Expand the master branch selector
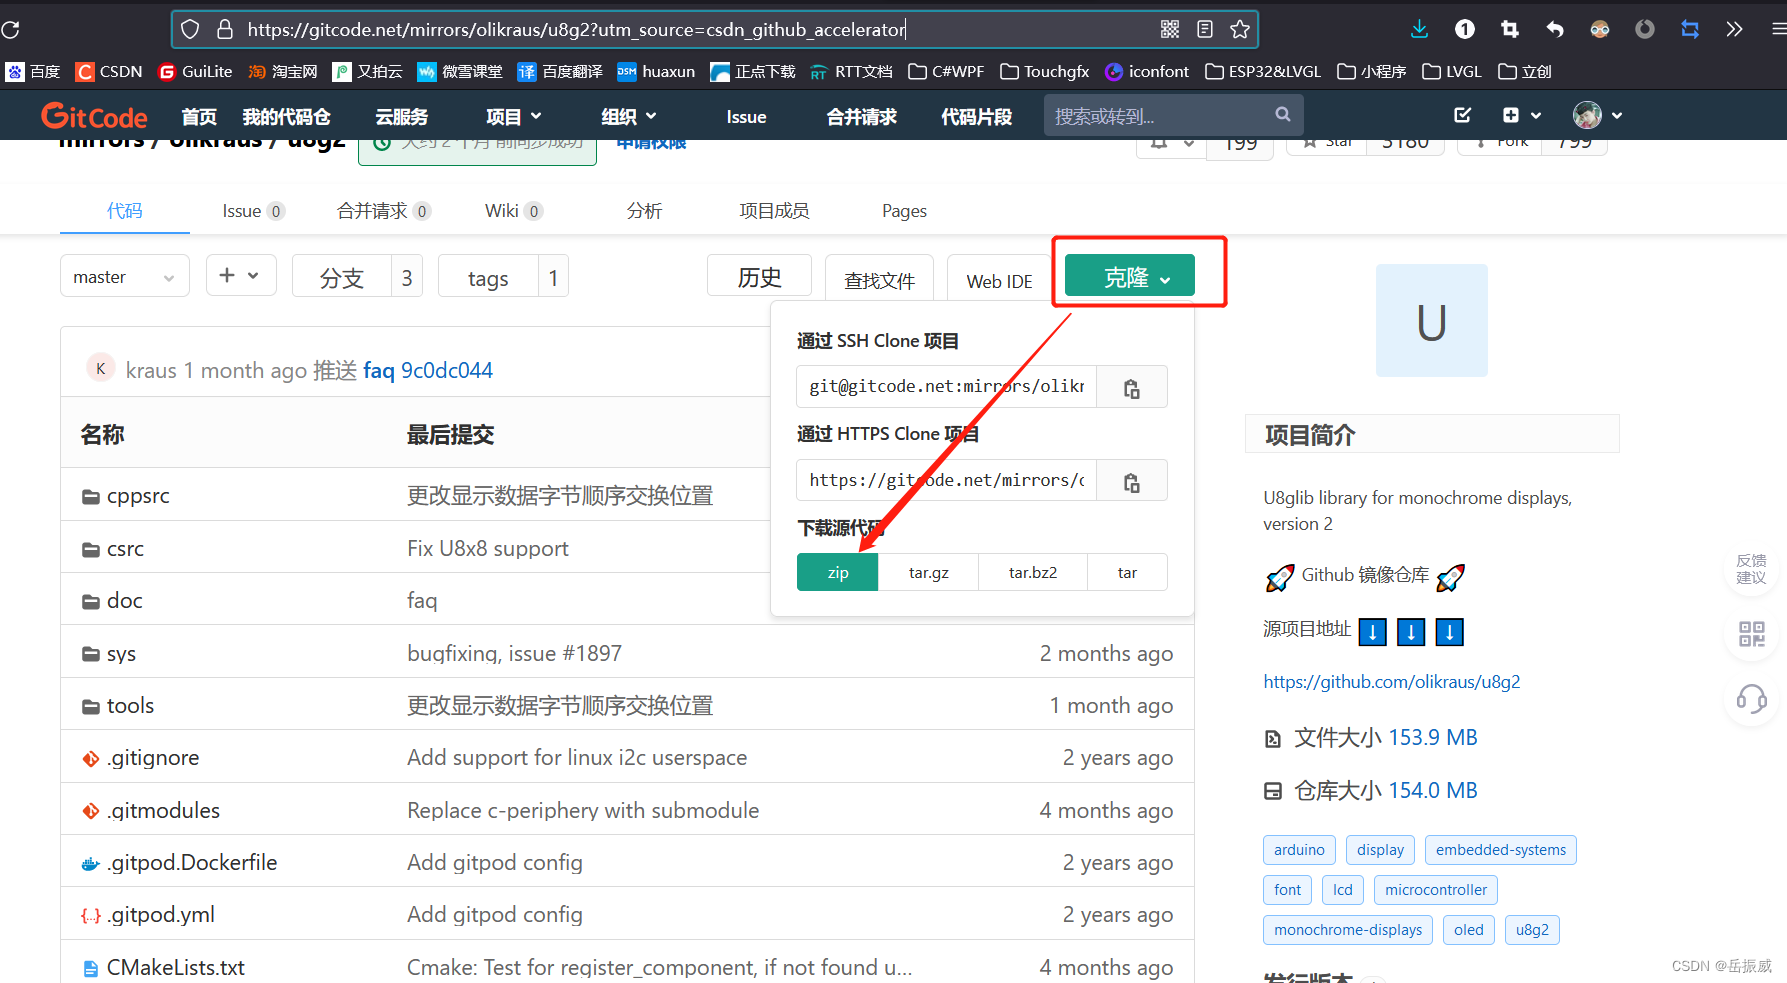This screenshot has height=983, width=1787. (x=124, y=275)
